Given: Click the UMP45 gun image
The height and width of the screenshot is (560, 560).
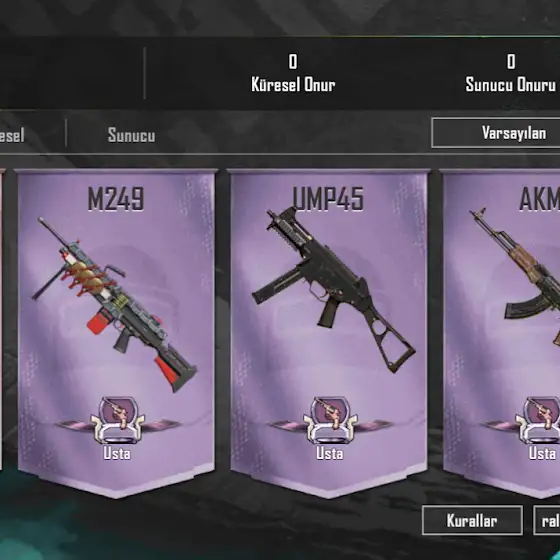Looking at the screenshot, I should click(334, 290).
